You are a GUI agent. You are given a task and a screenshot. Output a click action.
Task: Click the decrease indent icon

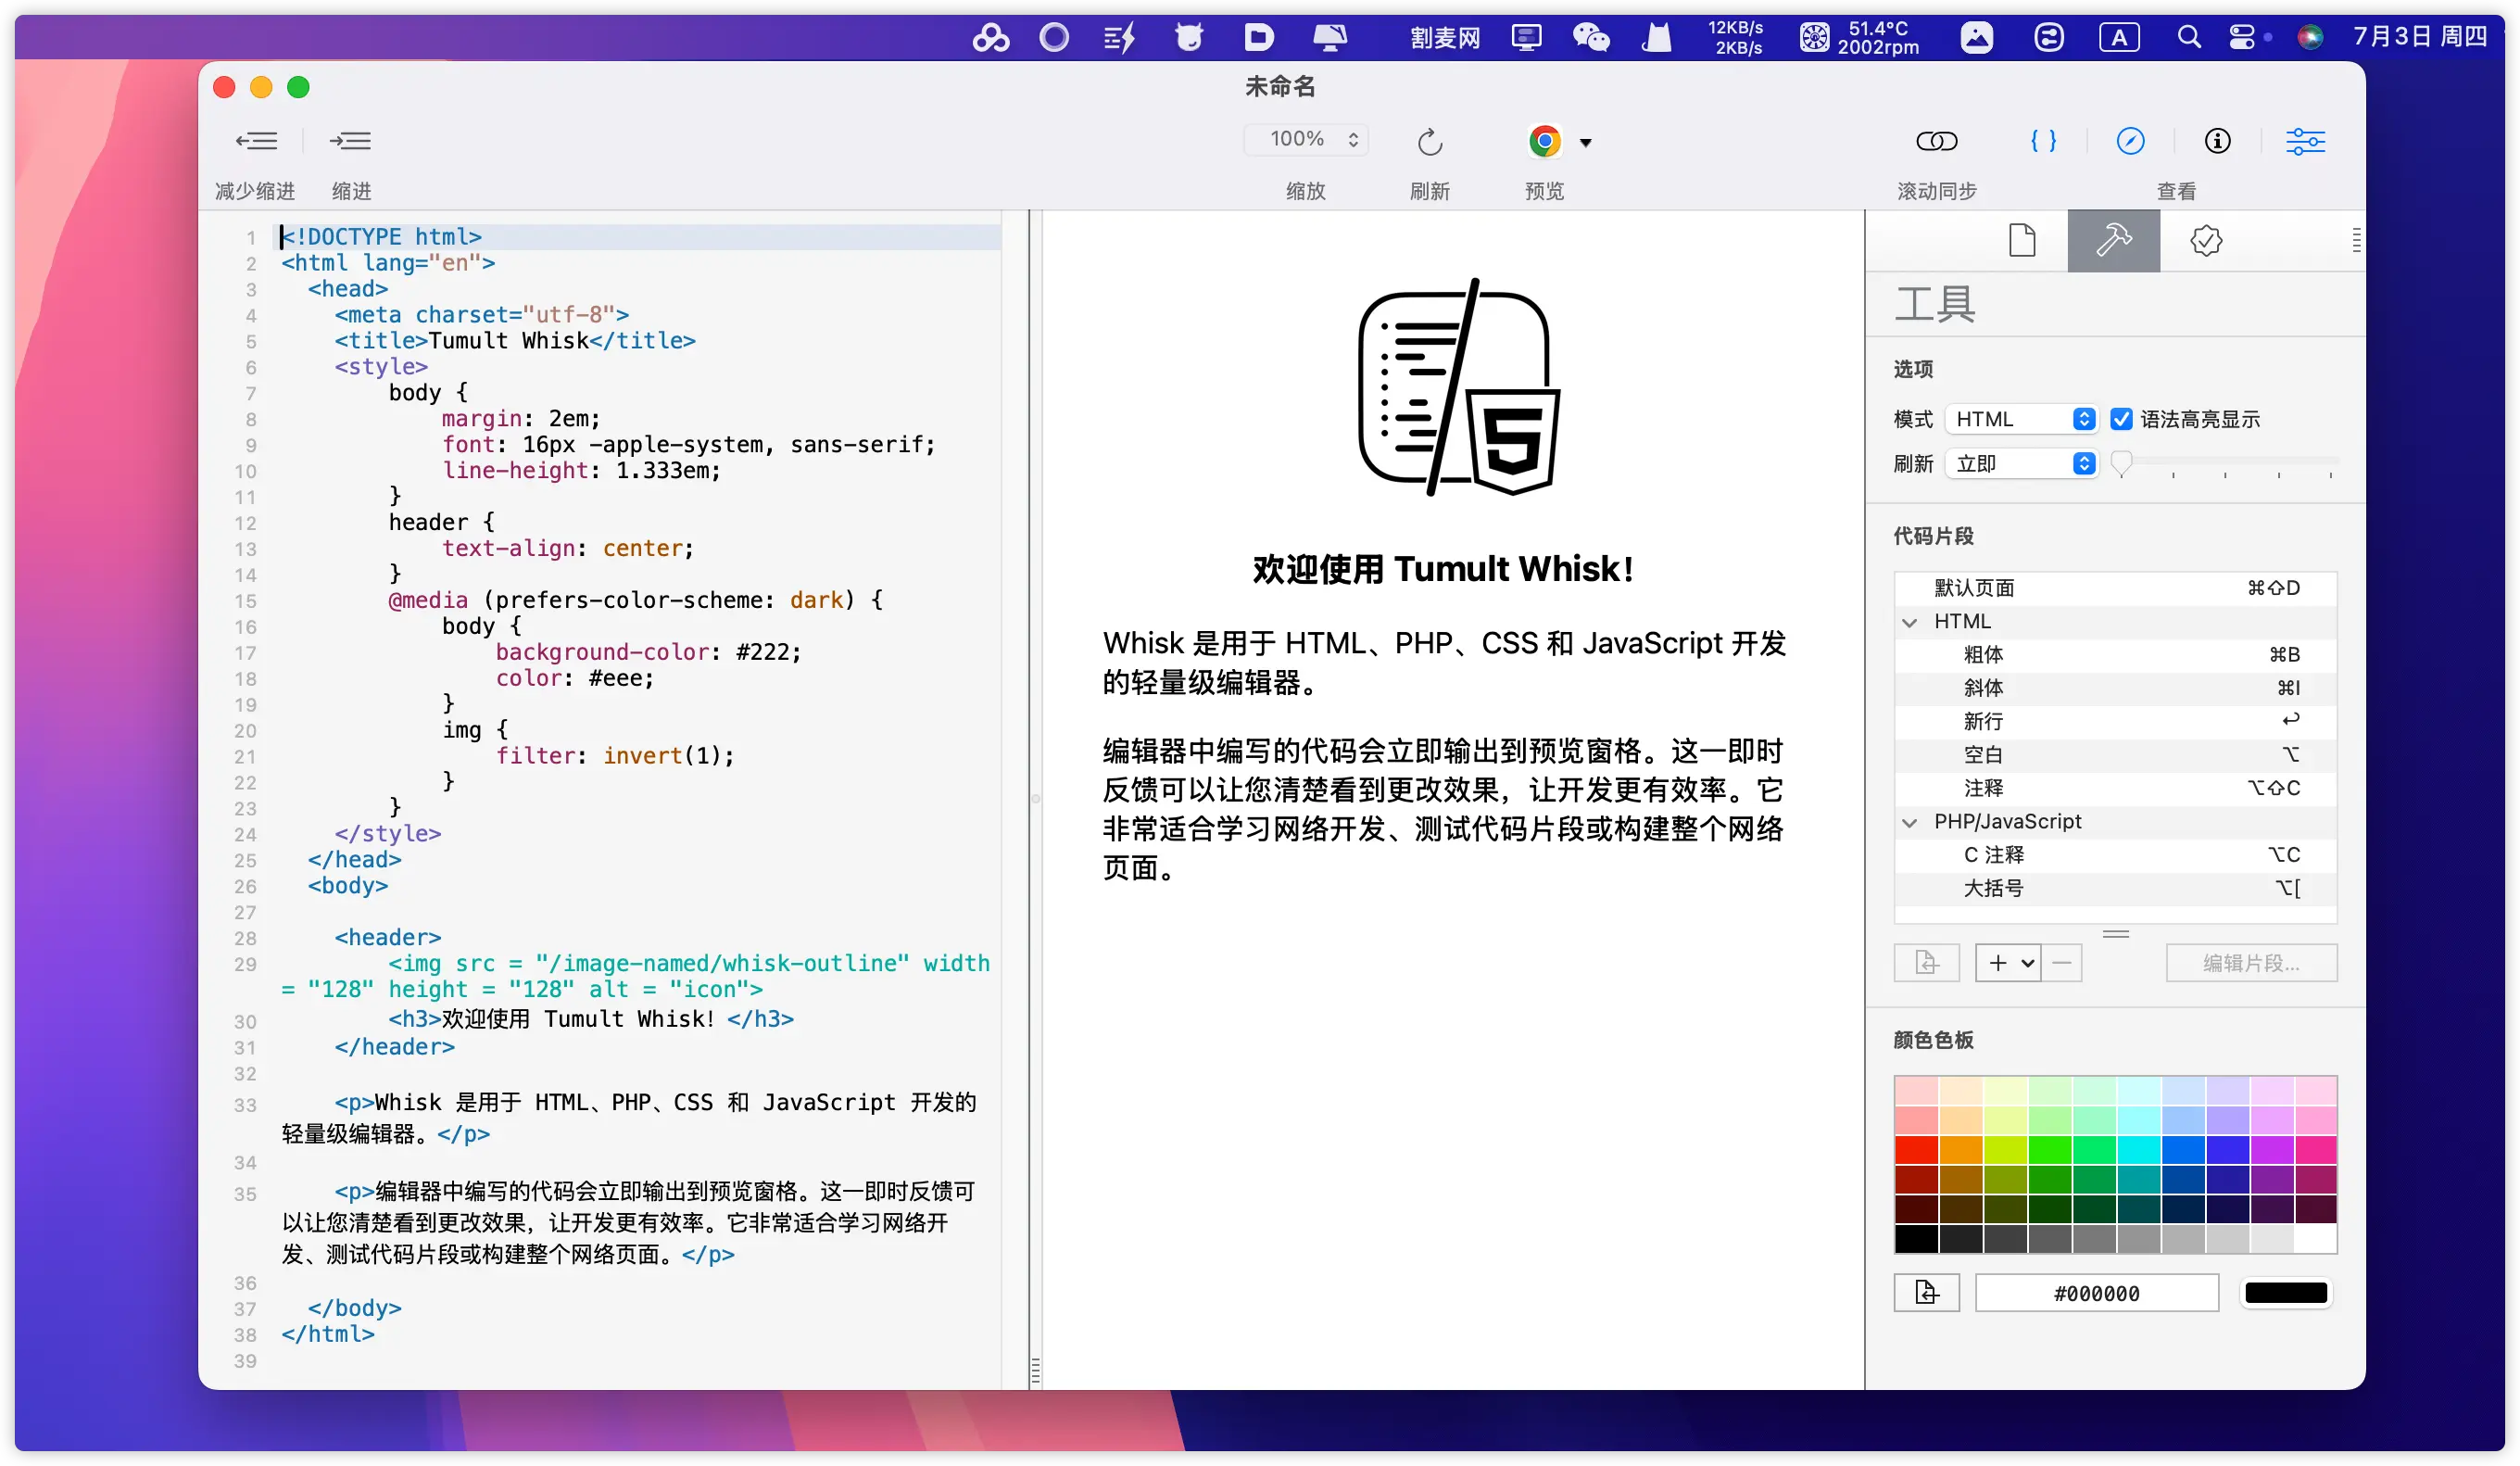(256, 141)
